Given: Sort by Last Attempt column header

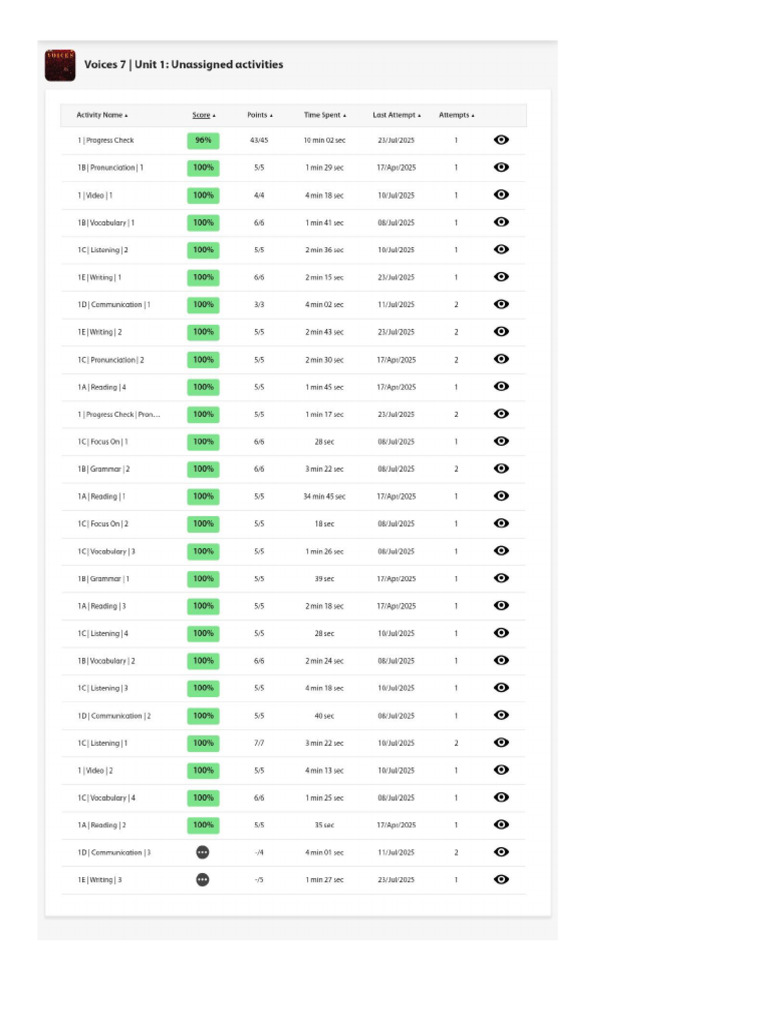Looking at the screenshot, I should coord(396,115).
